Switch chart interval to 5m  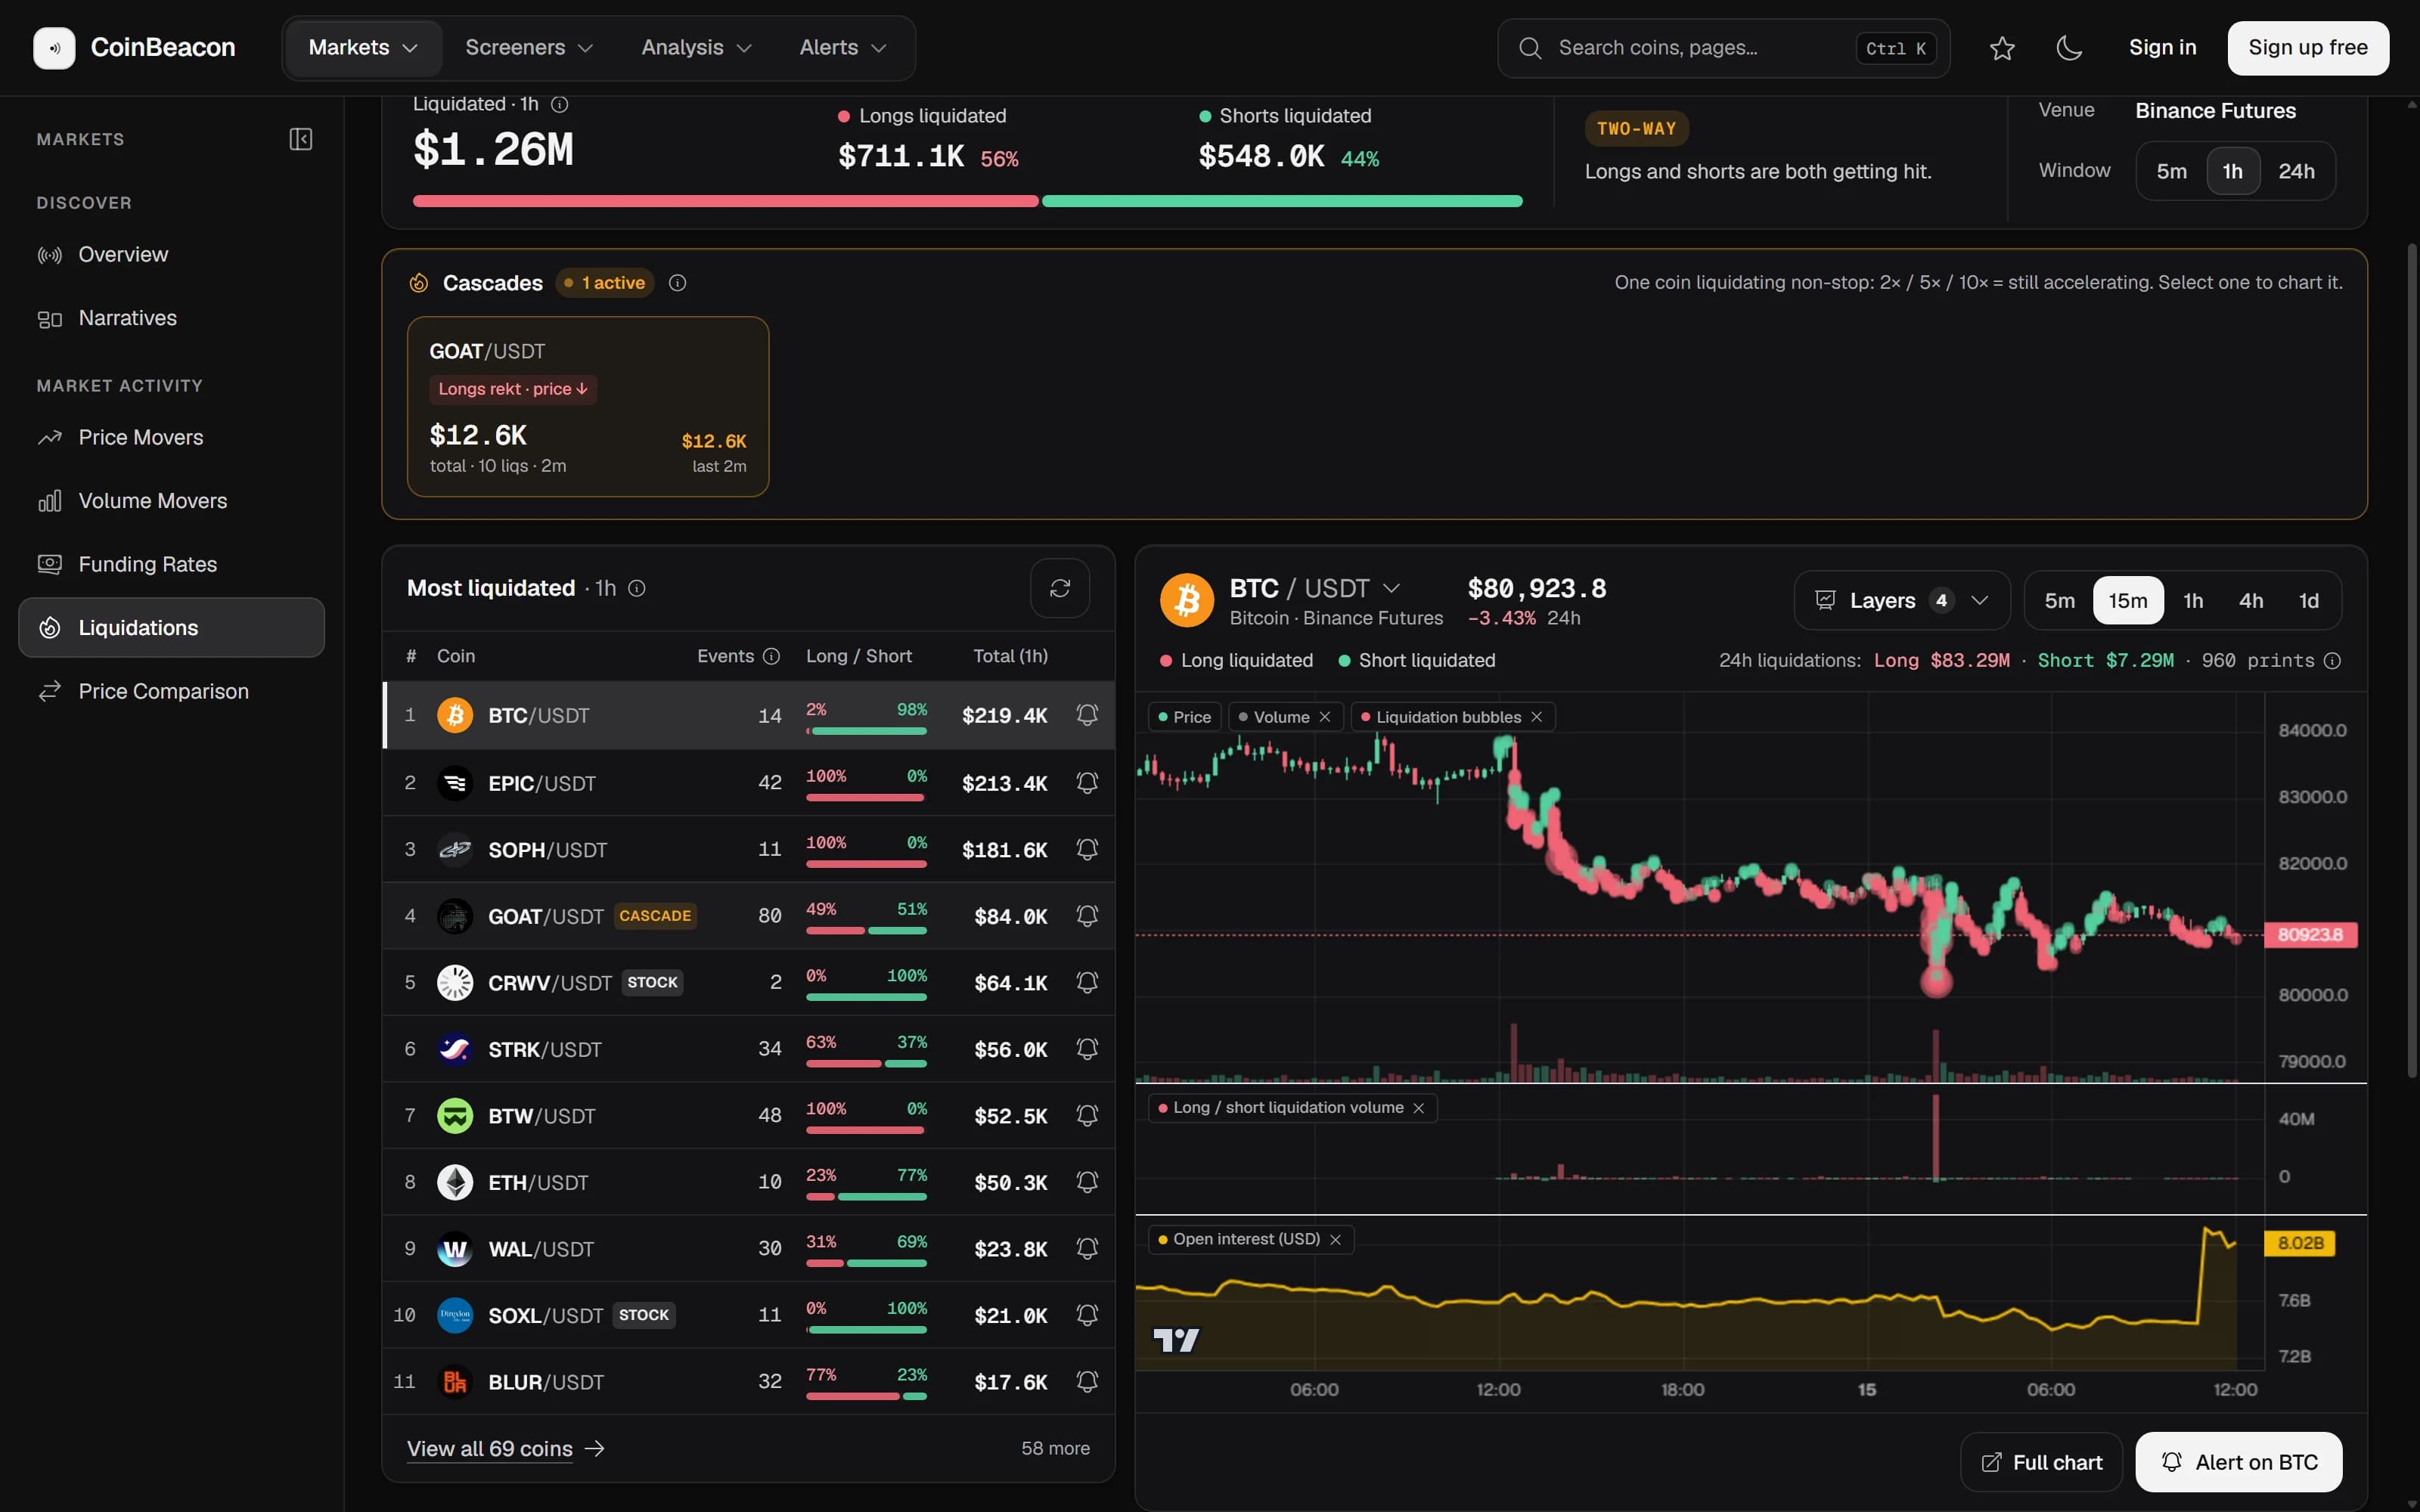2059,601
